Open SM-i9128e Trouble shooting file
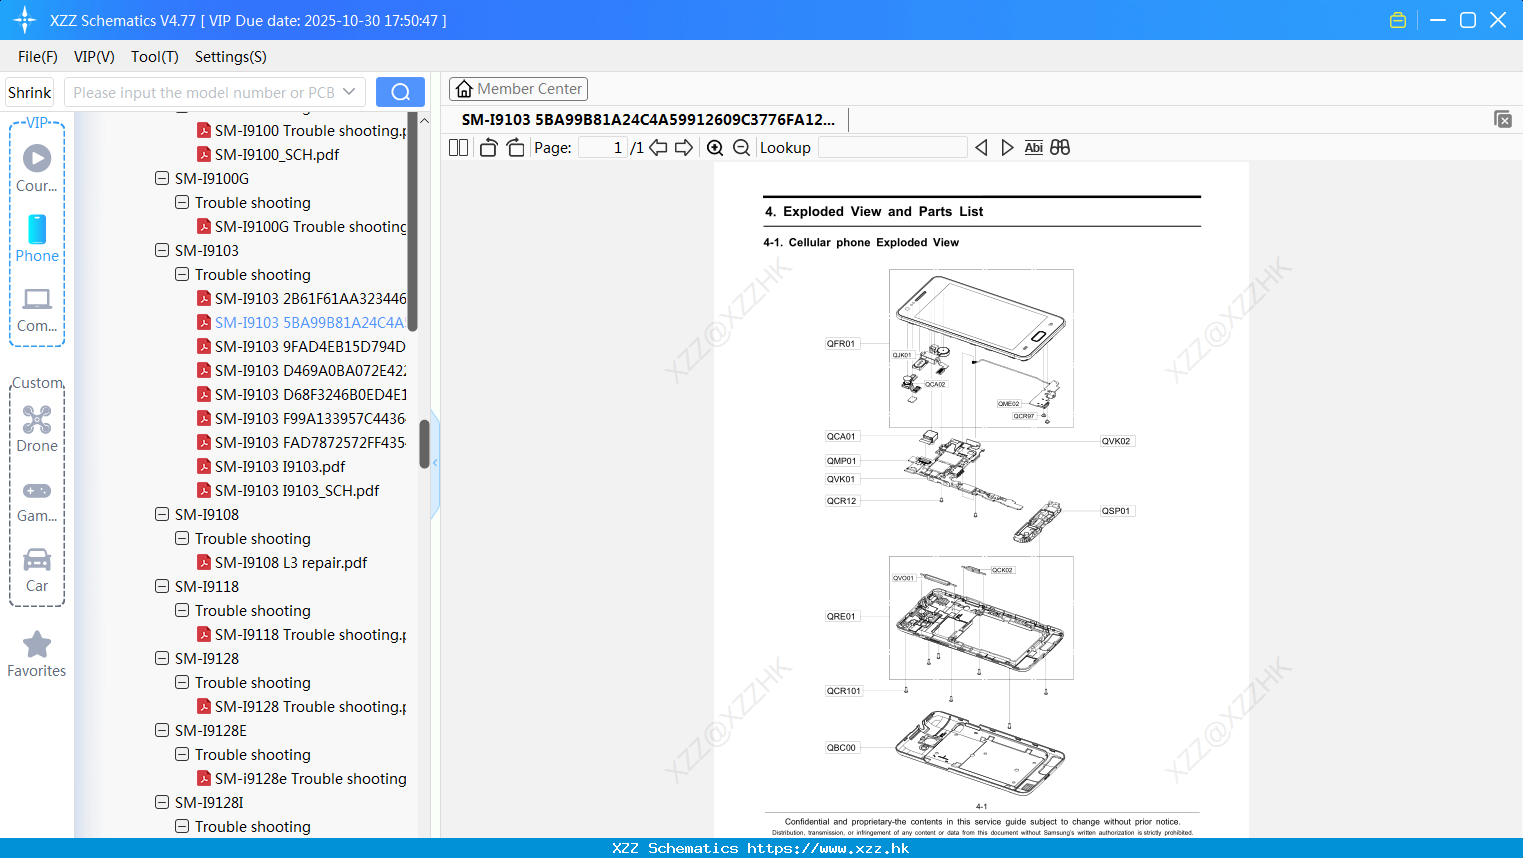 pyautogui.click(x=302, y=779)
